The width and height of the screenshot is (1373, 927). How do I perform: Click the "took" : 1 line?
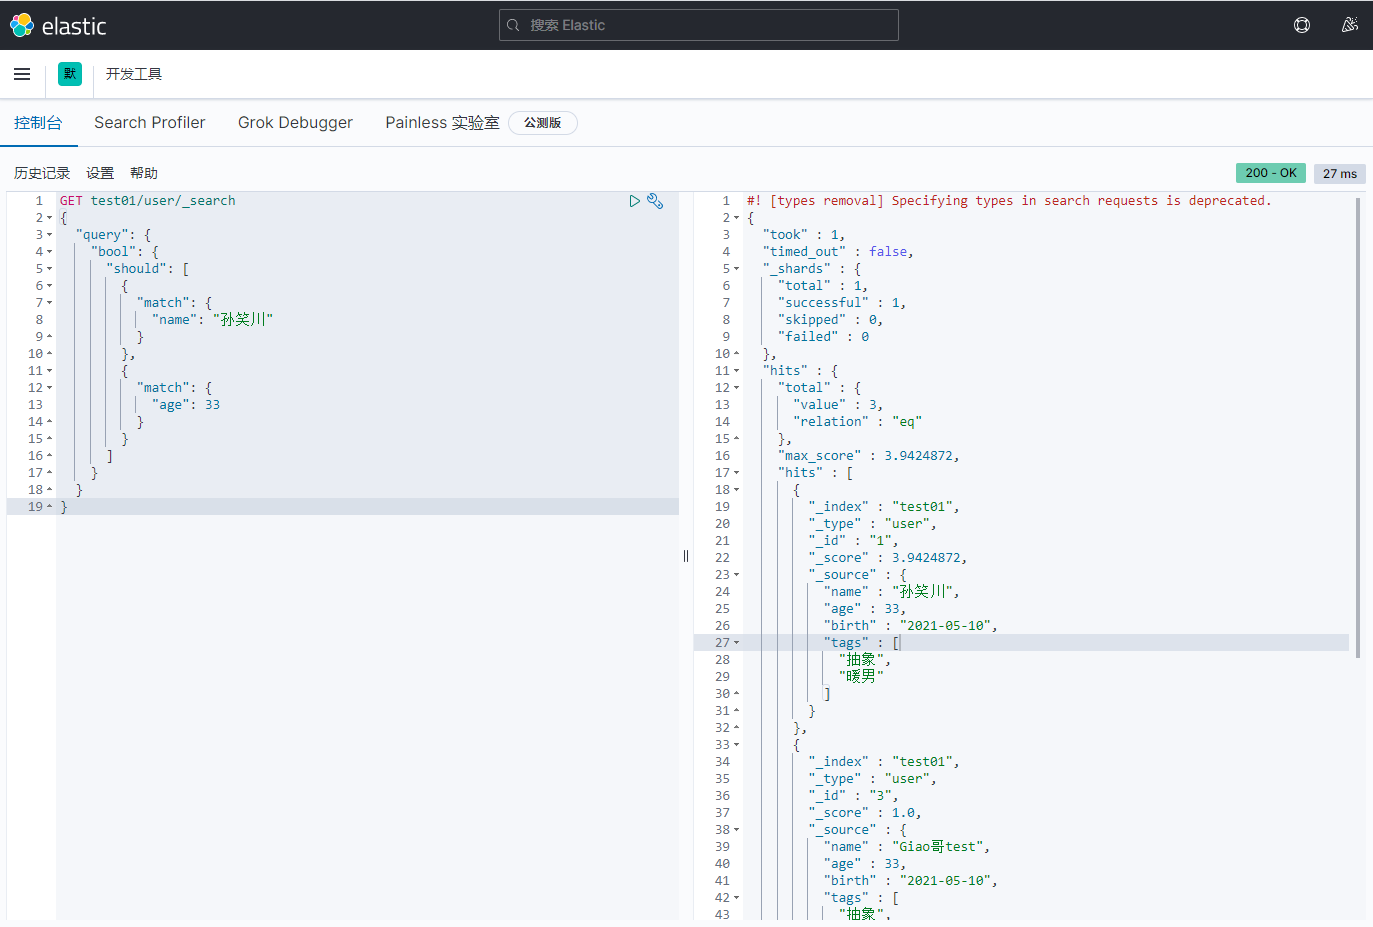804,235
